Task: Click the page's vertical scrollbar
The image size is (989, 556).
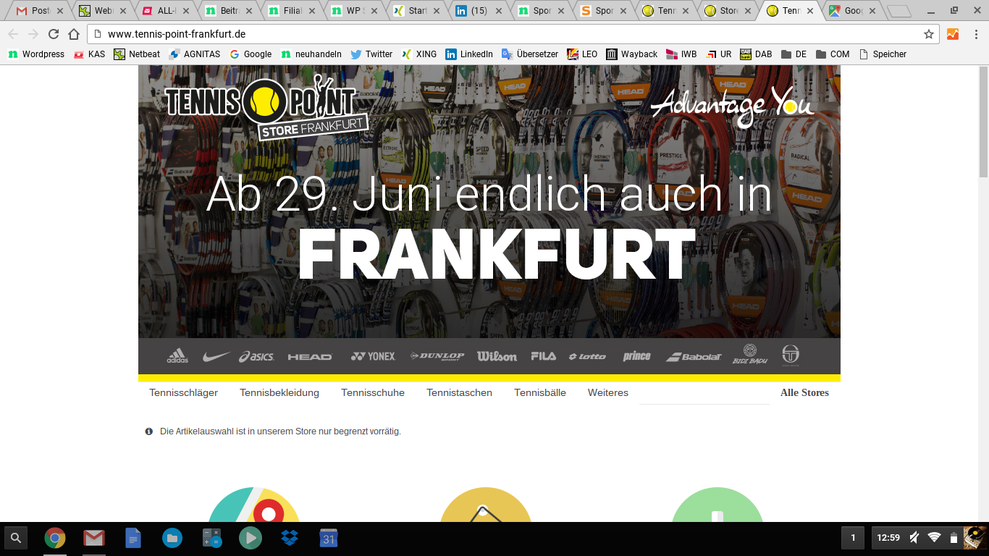Action: [x=983, y=122]
